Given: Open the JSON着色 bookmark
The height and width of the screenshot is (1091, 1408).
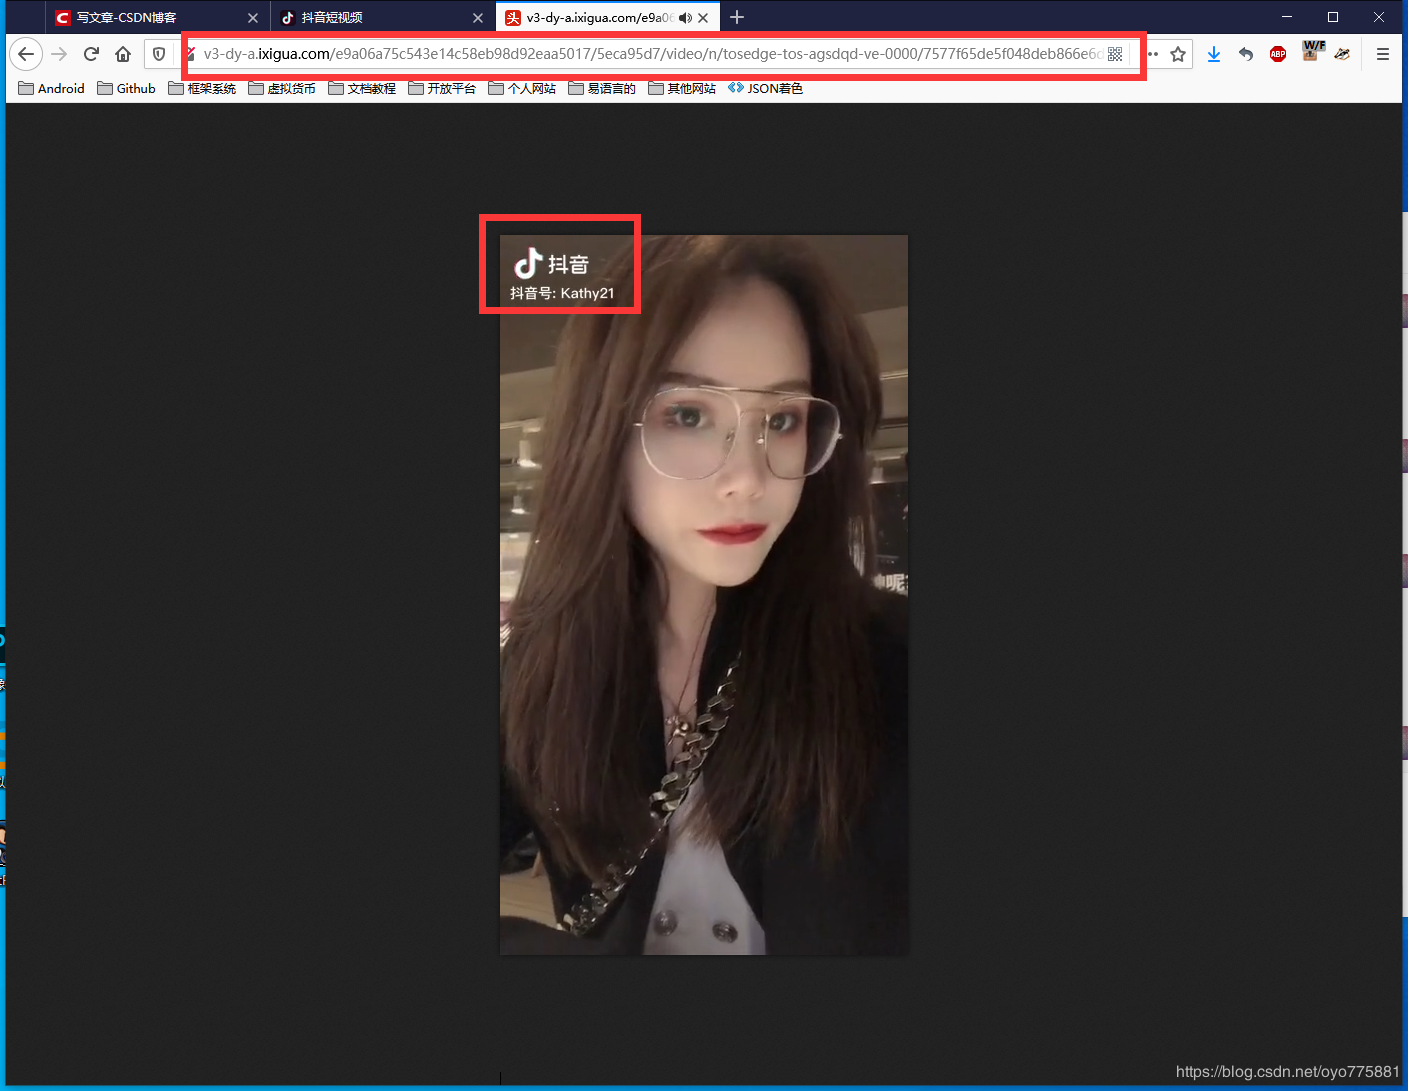Looking at the screenshot, I should [765, 88].
